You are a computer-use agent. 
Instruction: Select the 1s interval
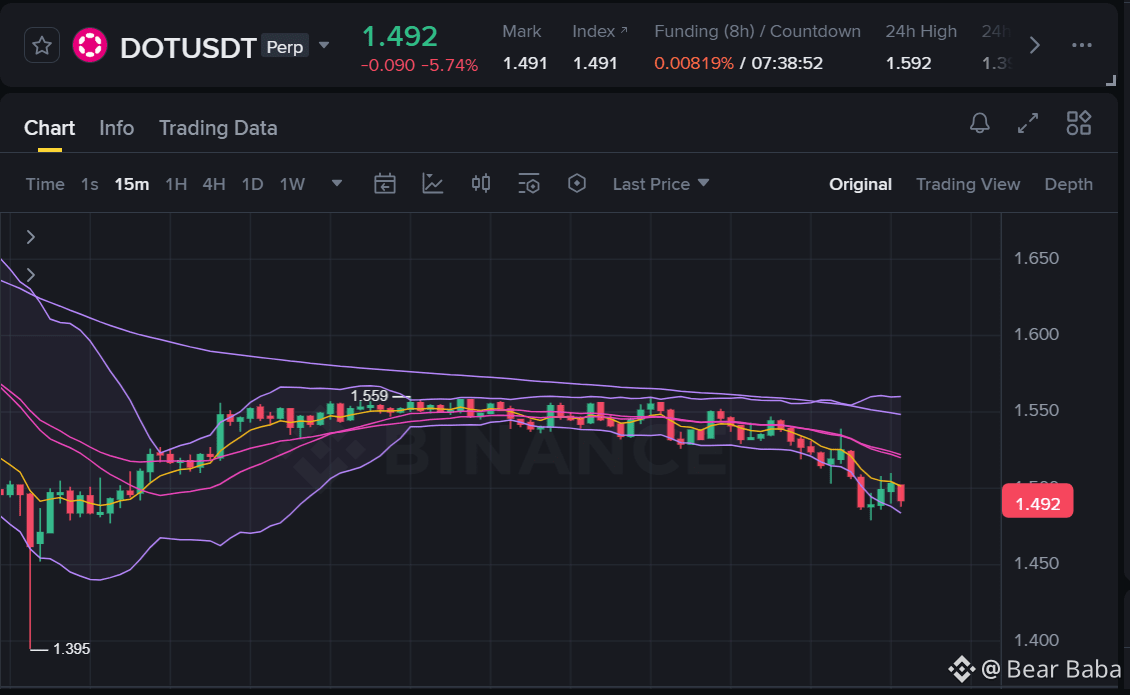[89, 185]
